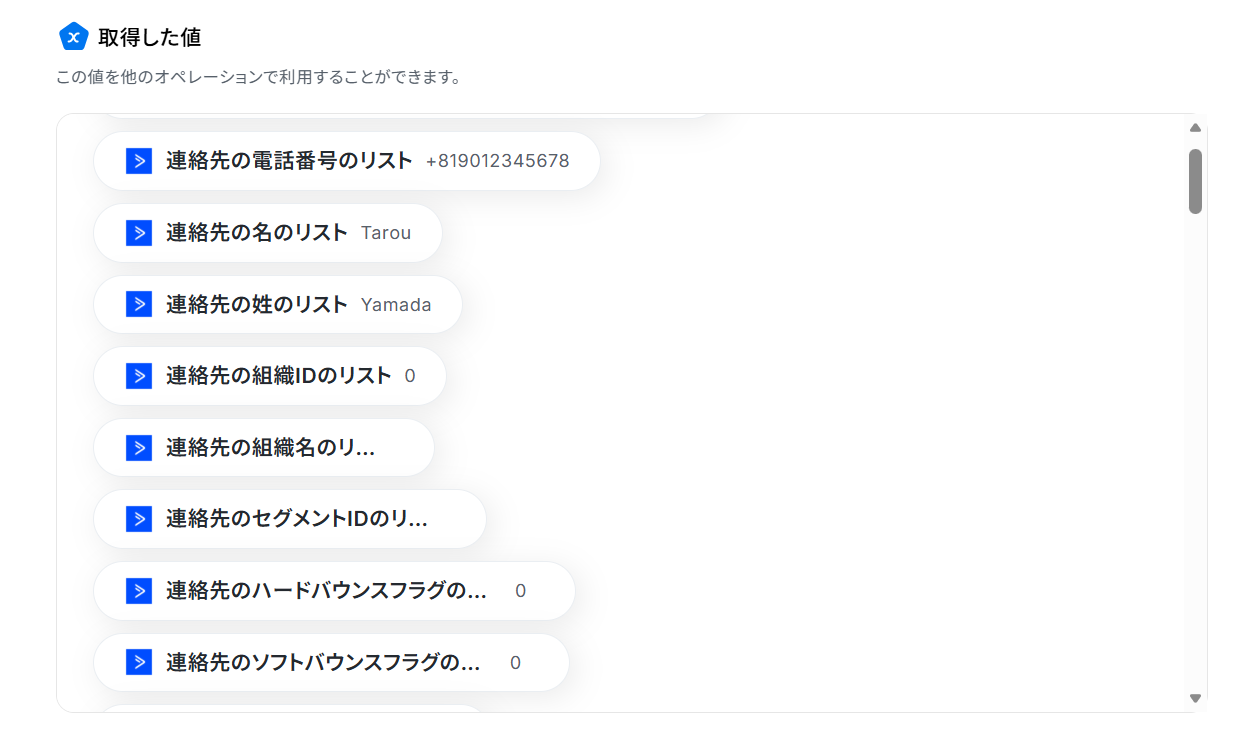Click arrow icon for 連絡先のソフトバウンスフラグ item
The width and height of the screenshot is (1252, 750).
tap(139, 662)
